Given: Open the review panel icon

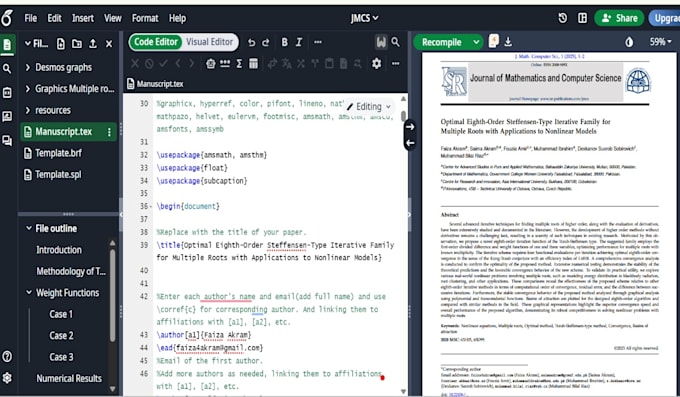Looking at the screenshot, I should pos(7,116).
